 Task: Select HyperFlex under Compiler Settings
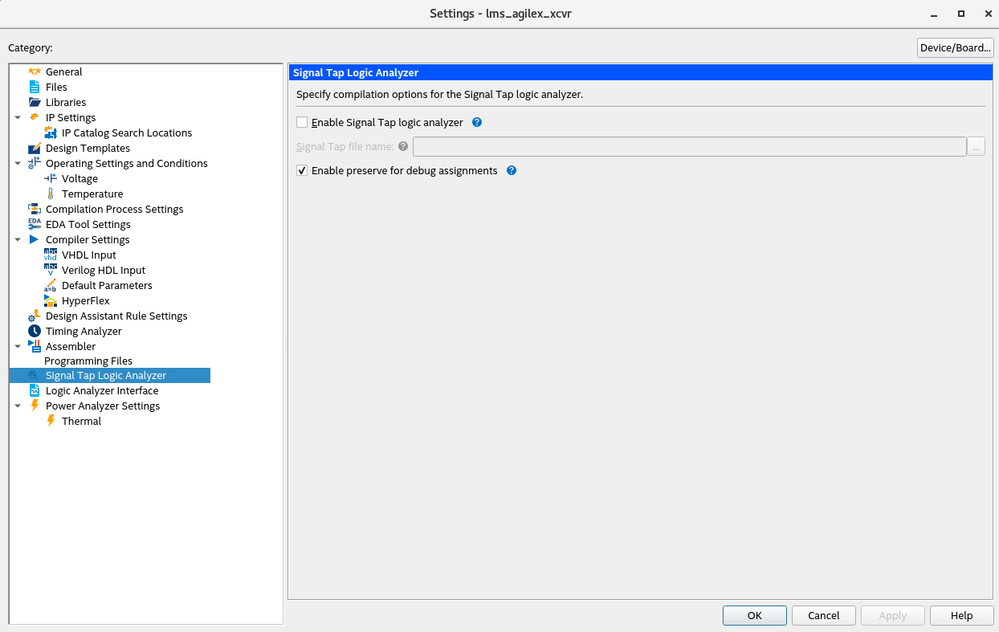pos(85,301)
